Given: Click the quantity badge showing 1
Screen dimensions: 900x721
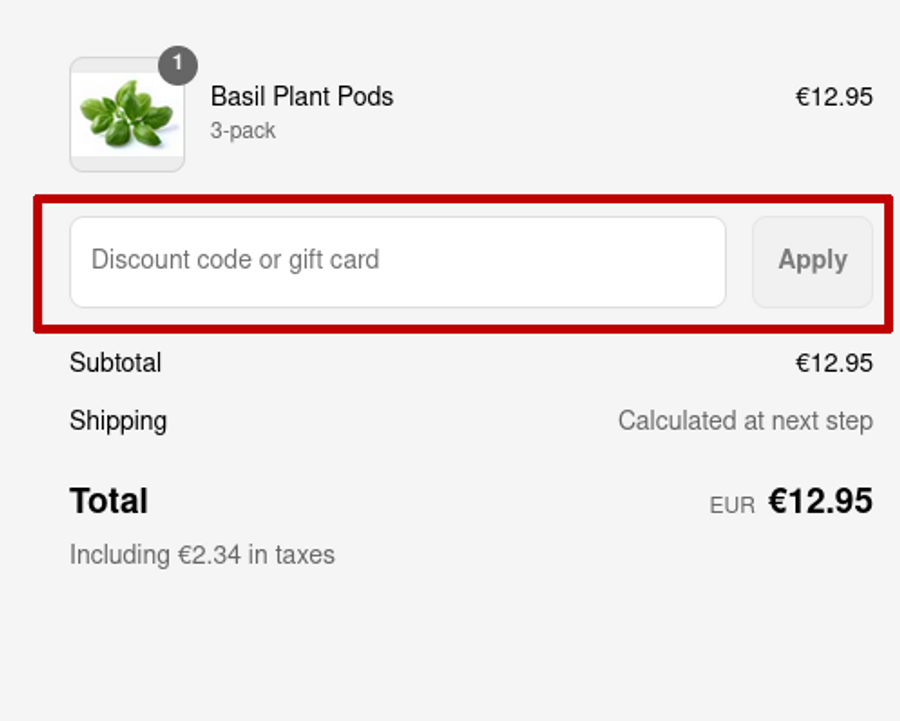Looking at the screenshot, I should [x=178, y=65].
